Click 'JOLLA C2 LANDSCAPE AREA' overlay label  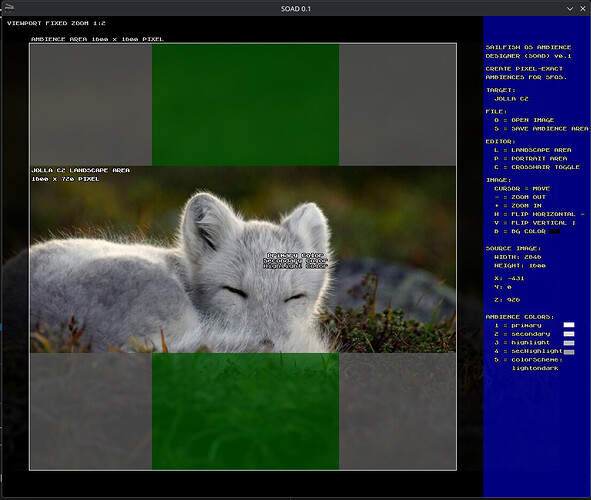pos(81,170)
